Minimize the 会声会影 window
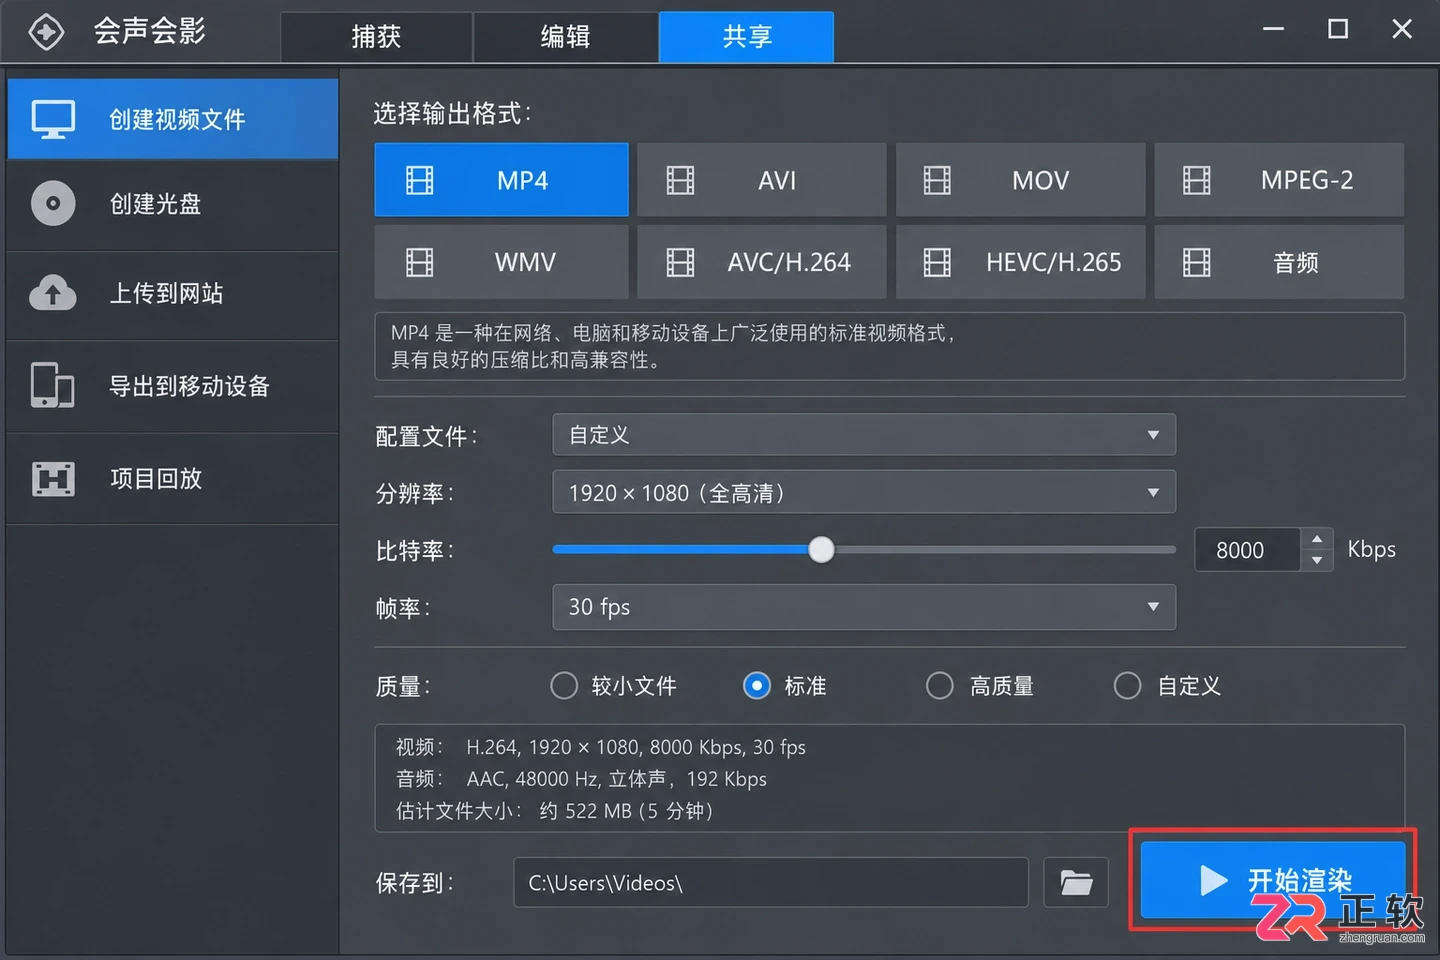The width and height of the screenshot is (1440, 960). click(x=1273, y=29)
